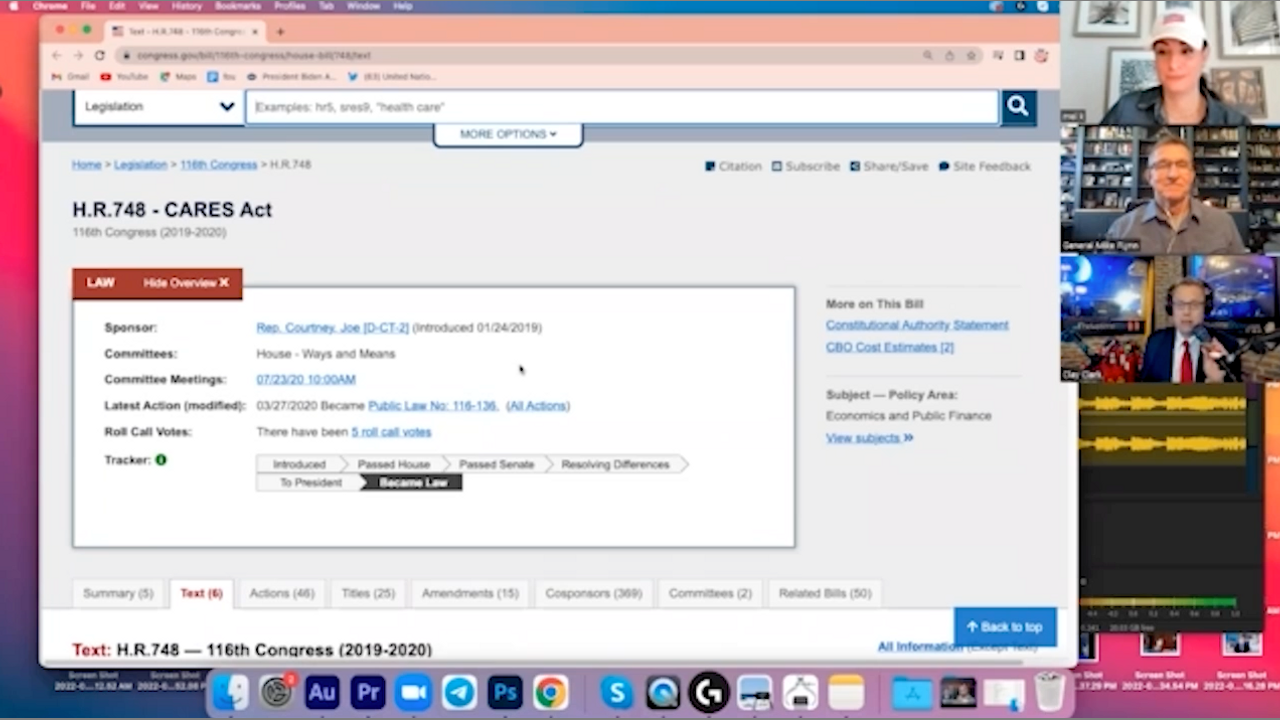1280x720 pixels.
Task: Expand View subjects for this bill
Action: point(868,438)
